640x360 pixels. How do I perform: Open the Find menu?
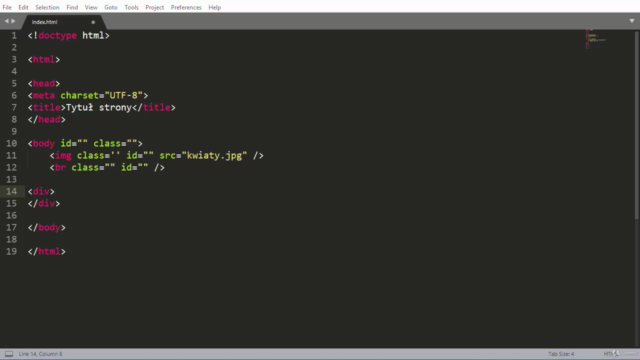tap(72, 7)
